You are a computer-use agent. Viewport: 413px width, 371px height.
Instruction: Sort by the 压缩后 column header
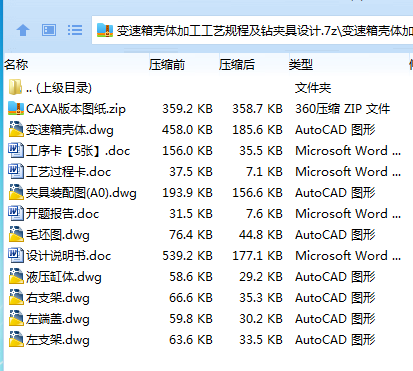coord(237,64)
